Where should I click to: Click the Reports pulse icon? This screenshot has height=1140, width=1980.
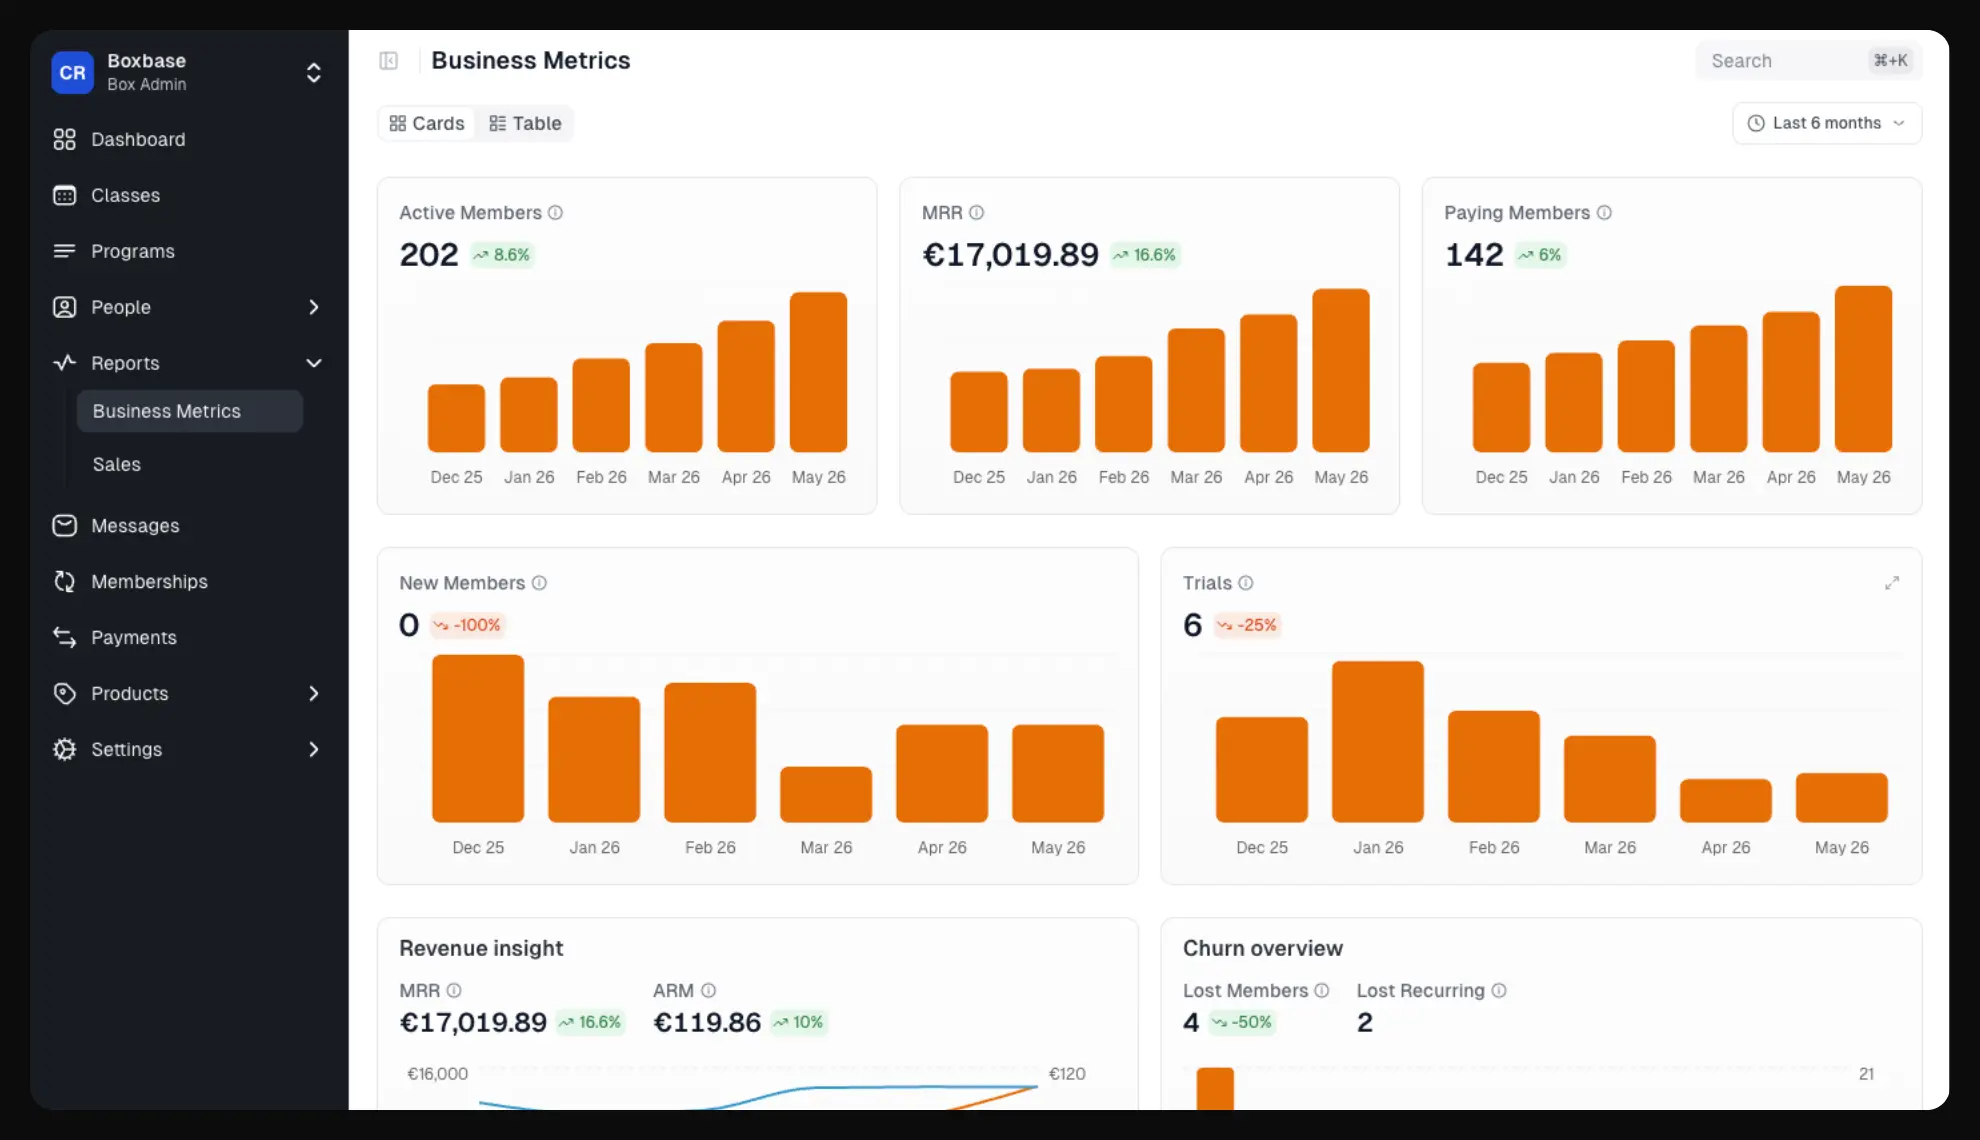point(64,363)
